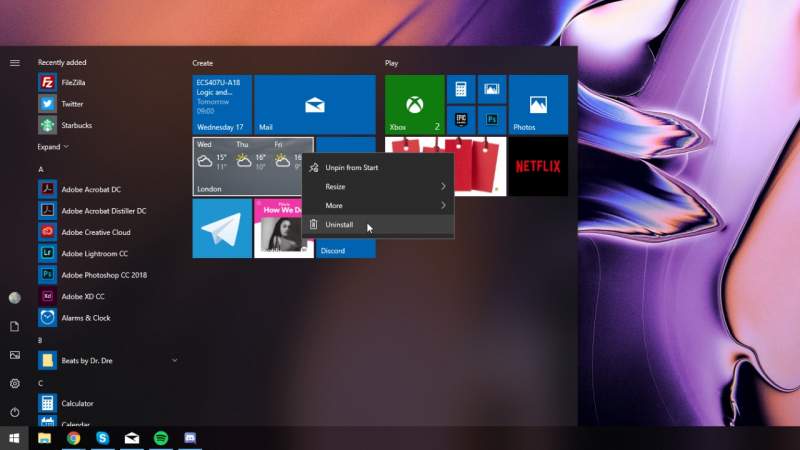Click the hamburger menu icon
This screenshot has width=800, height=450.
15,63
